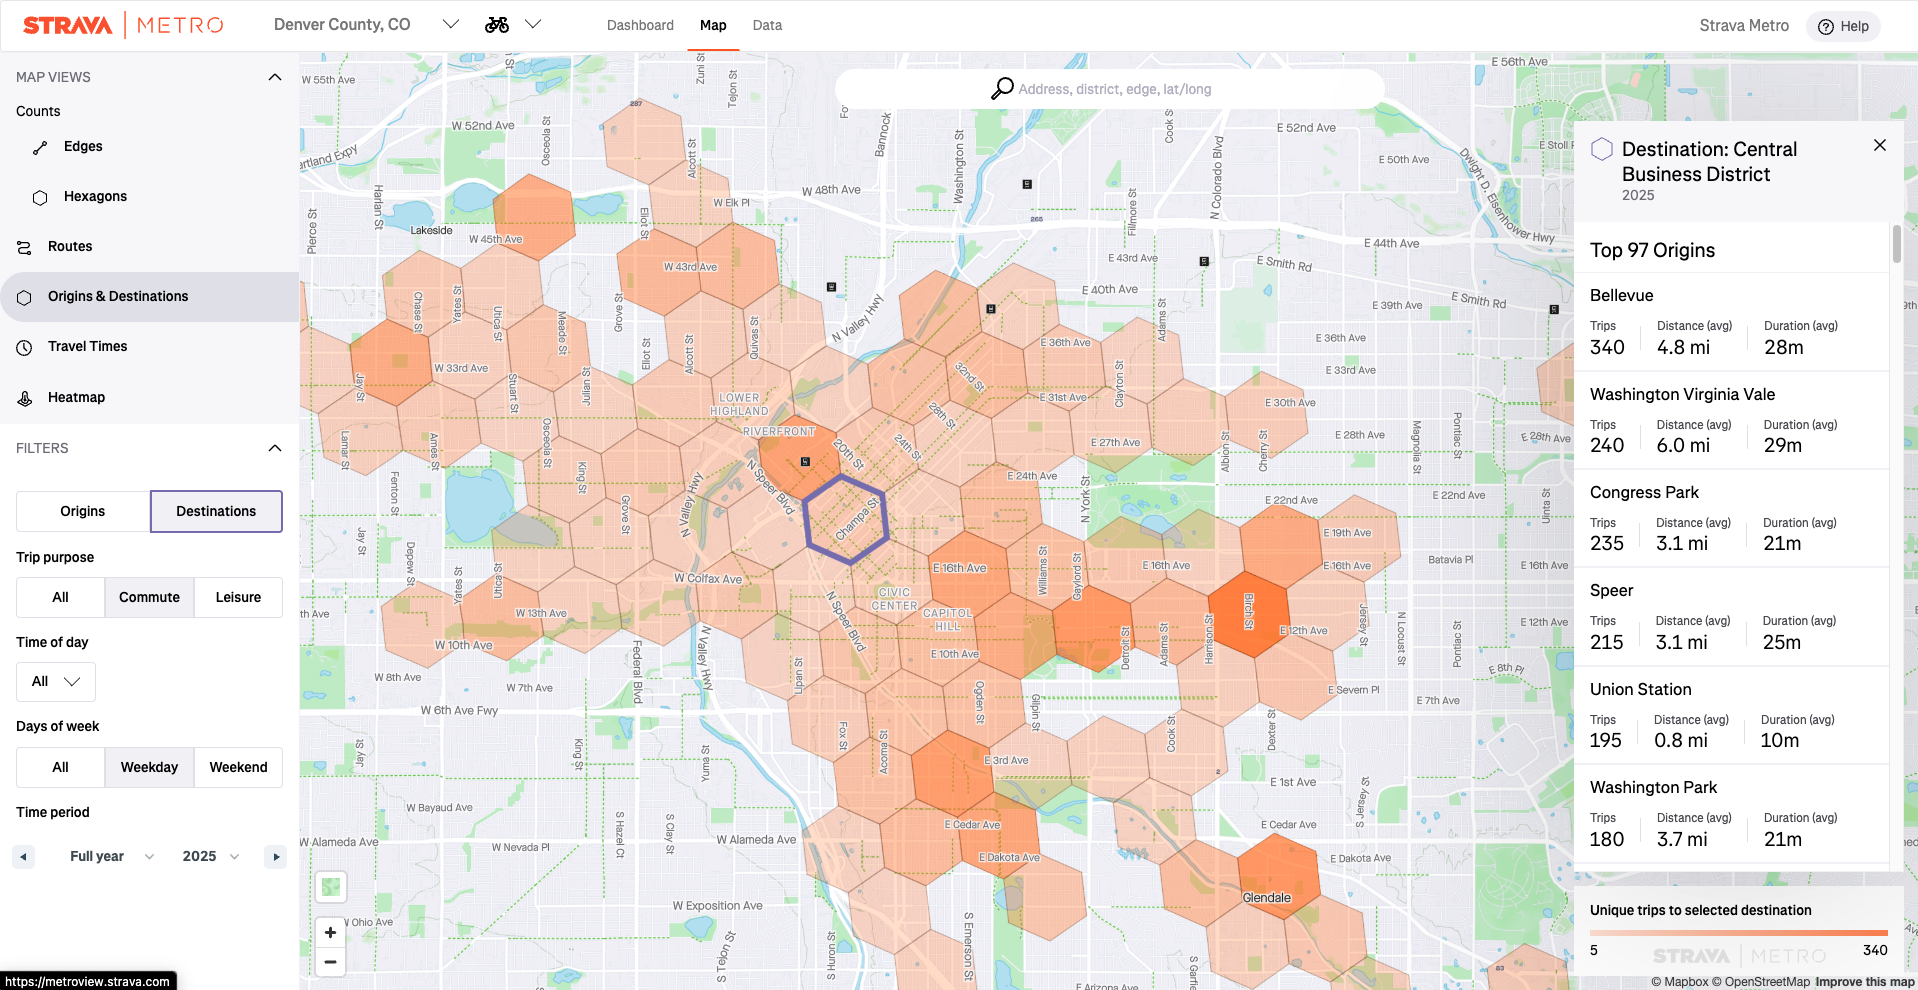Click the Improve this map link
Viewport: 1918px width, 990px height.
point(1864,982)
